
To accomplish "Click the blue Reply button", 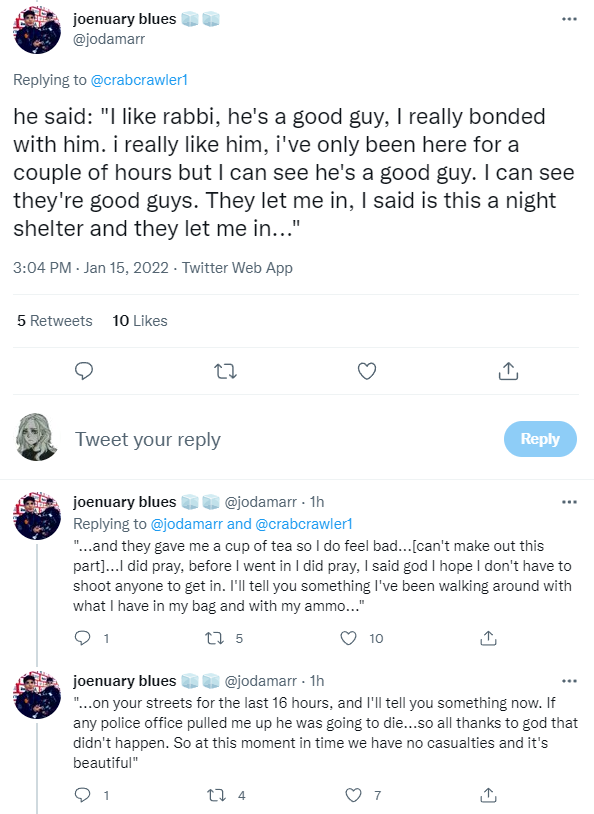I will 540,439.
